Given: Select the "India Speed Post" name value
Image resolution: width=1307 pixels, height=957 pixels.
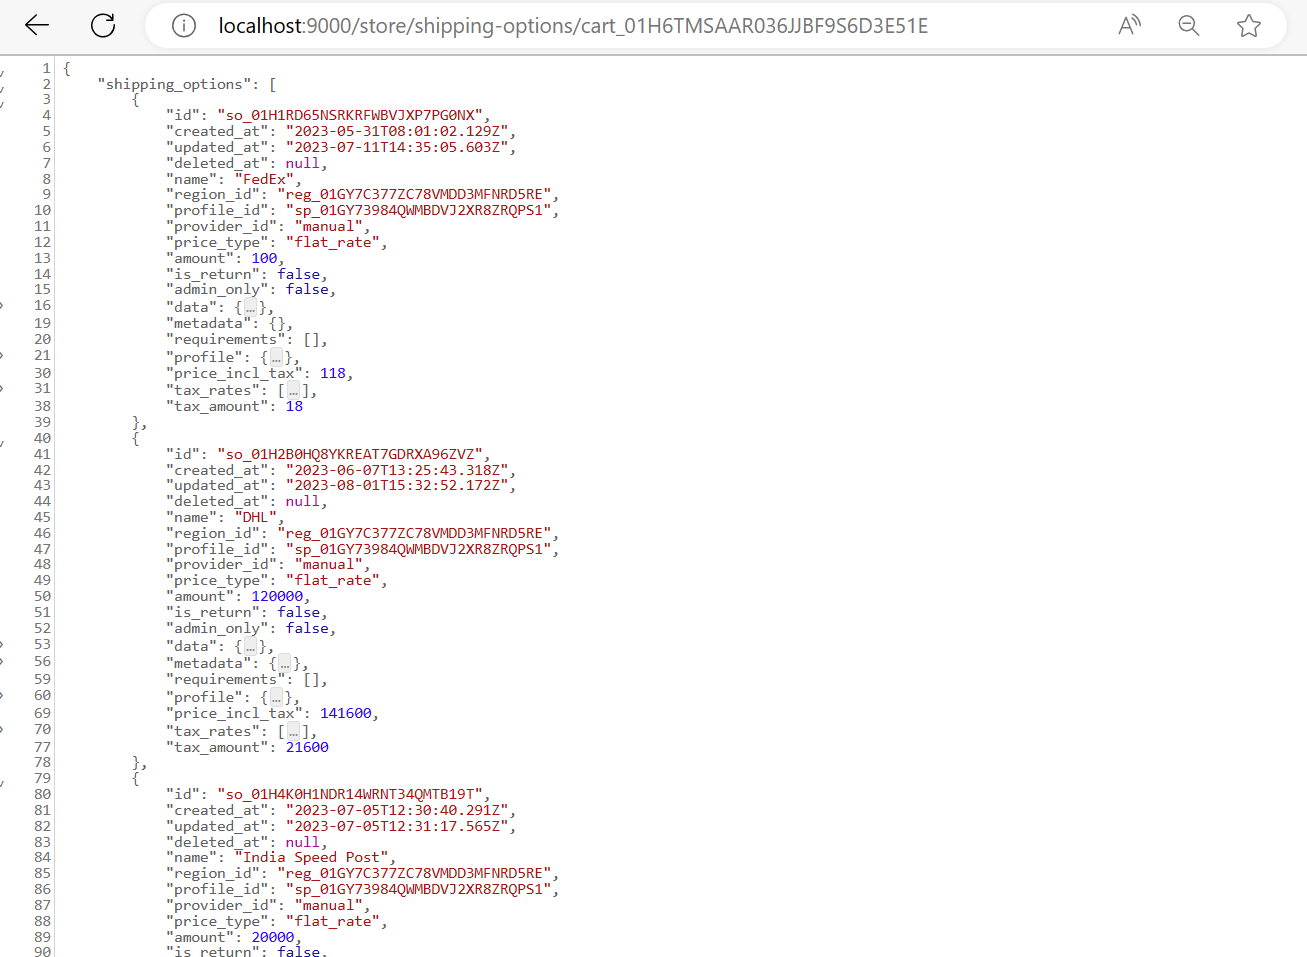Looking at the screenshot, I should point(313,857).
